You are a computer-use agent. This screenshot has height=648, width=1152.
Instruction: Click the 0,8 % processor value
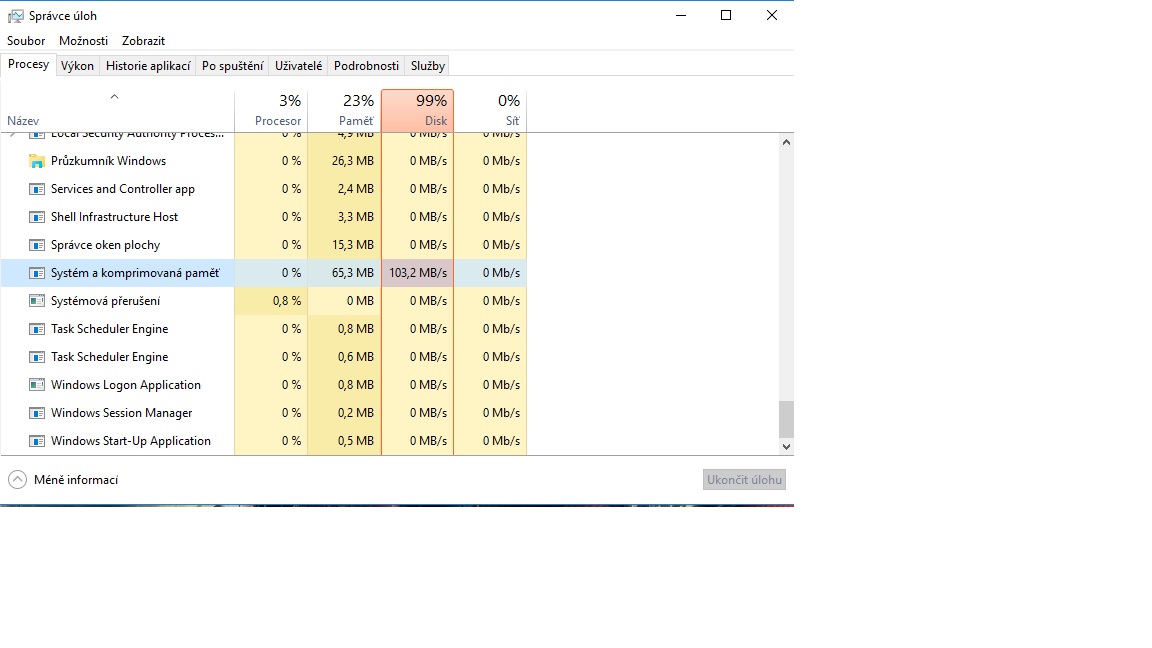tap(287, 300)
